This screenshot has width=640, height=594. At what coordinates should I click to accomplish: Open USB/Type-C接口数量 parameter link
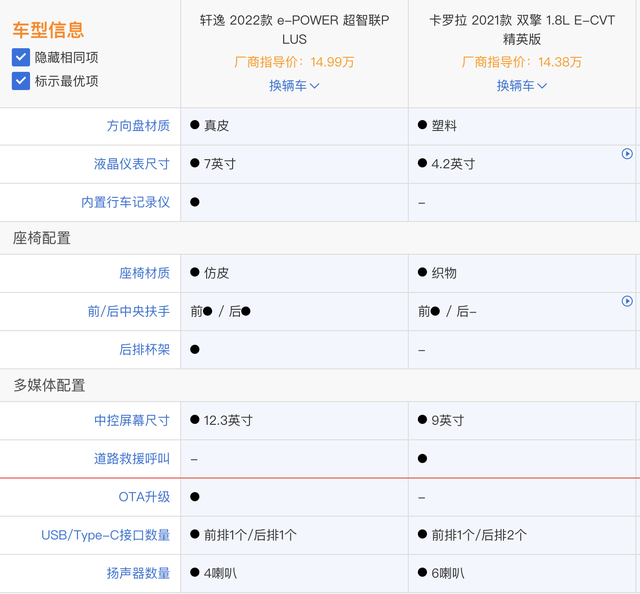click(105, 535)
